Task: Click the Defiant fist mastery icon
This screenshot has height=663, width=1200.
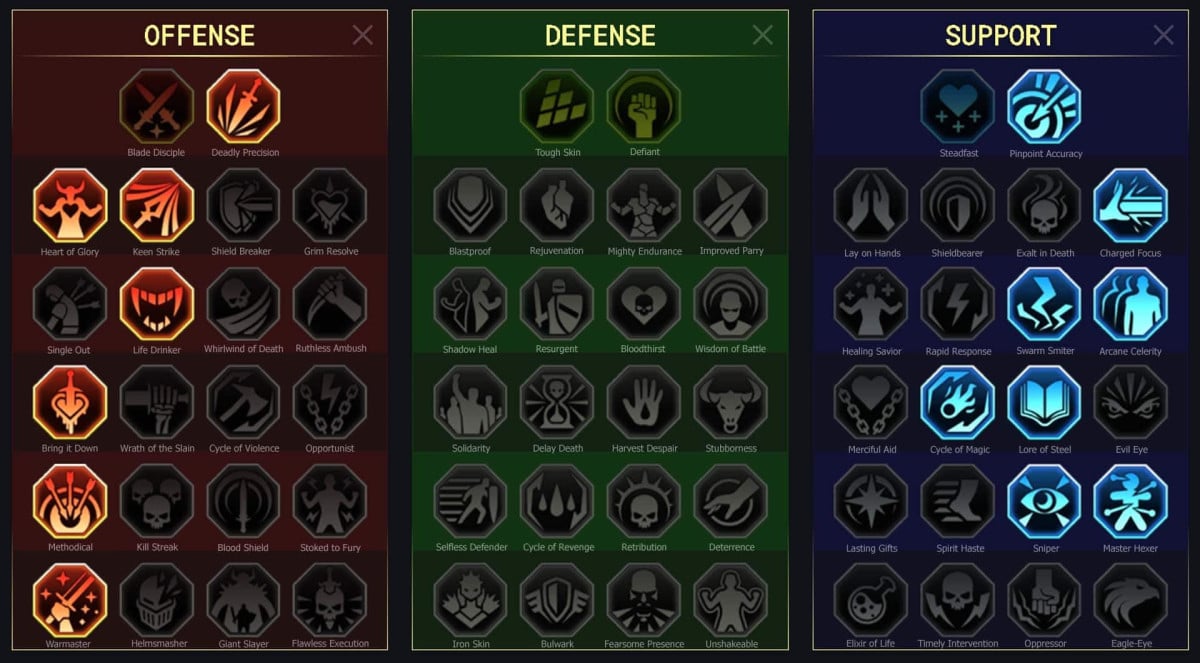Action: (x=644, y=106)
